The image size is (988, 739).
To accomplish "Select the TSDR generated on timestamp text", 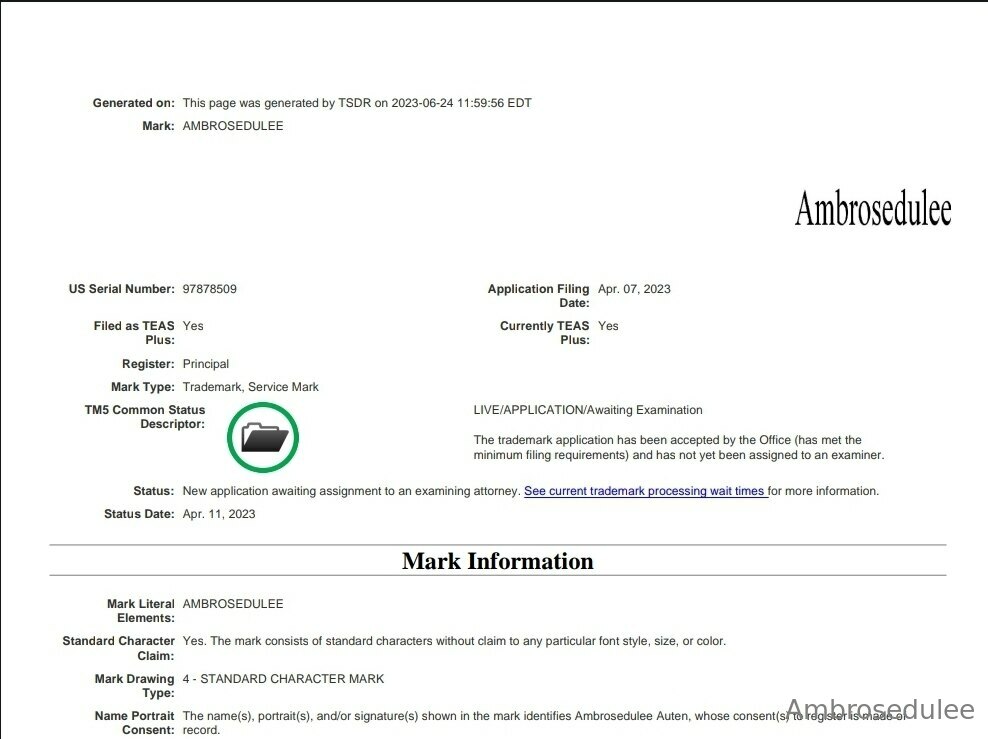I will click(x=357, y=103).
